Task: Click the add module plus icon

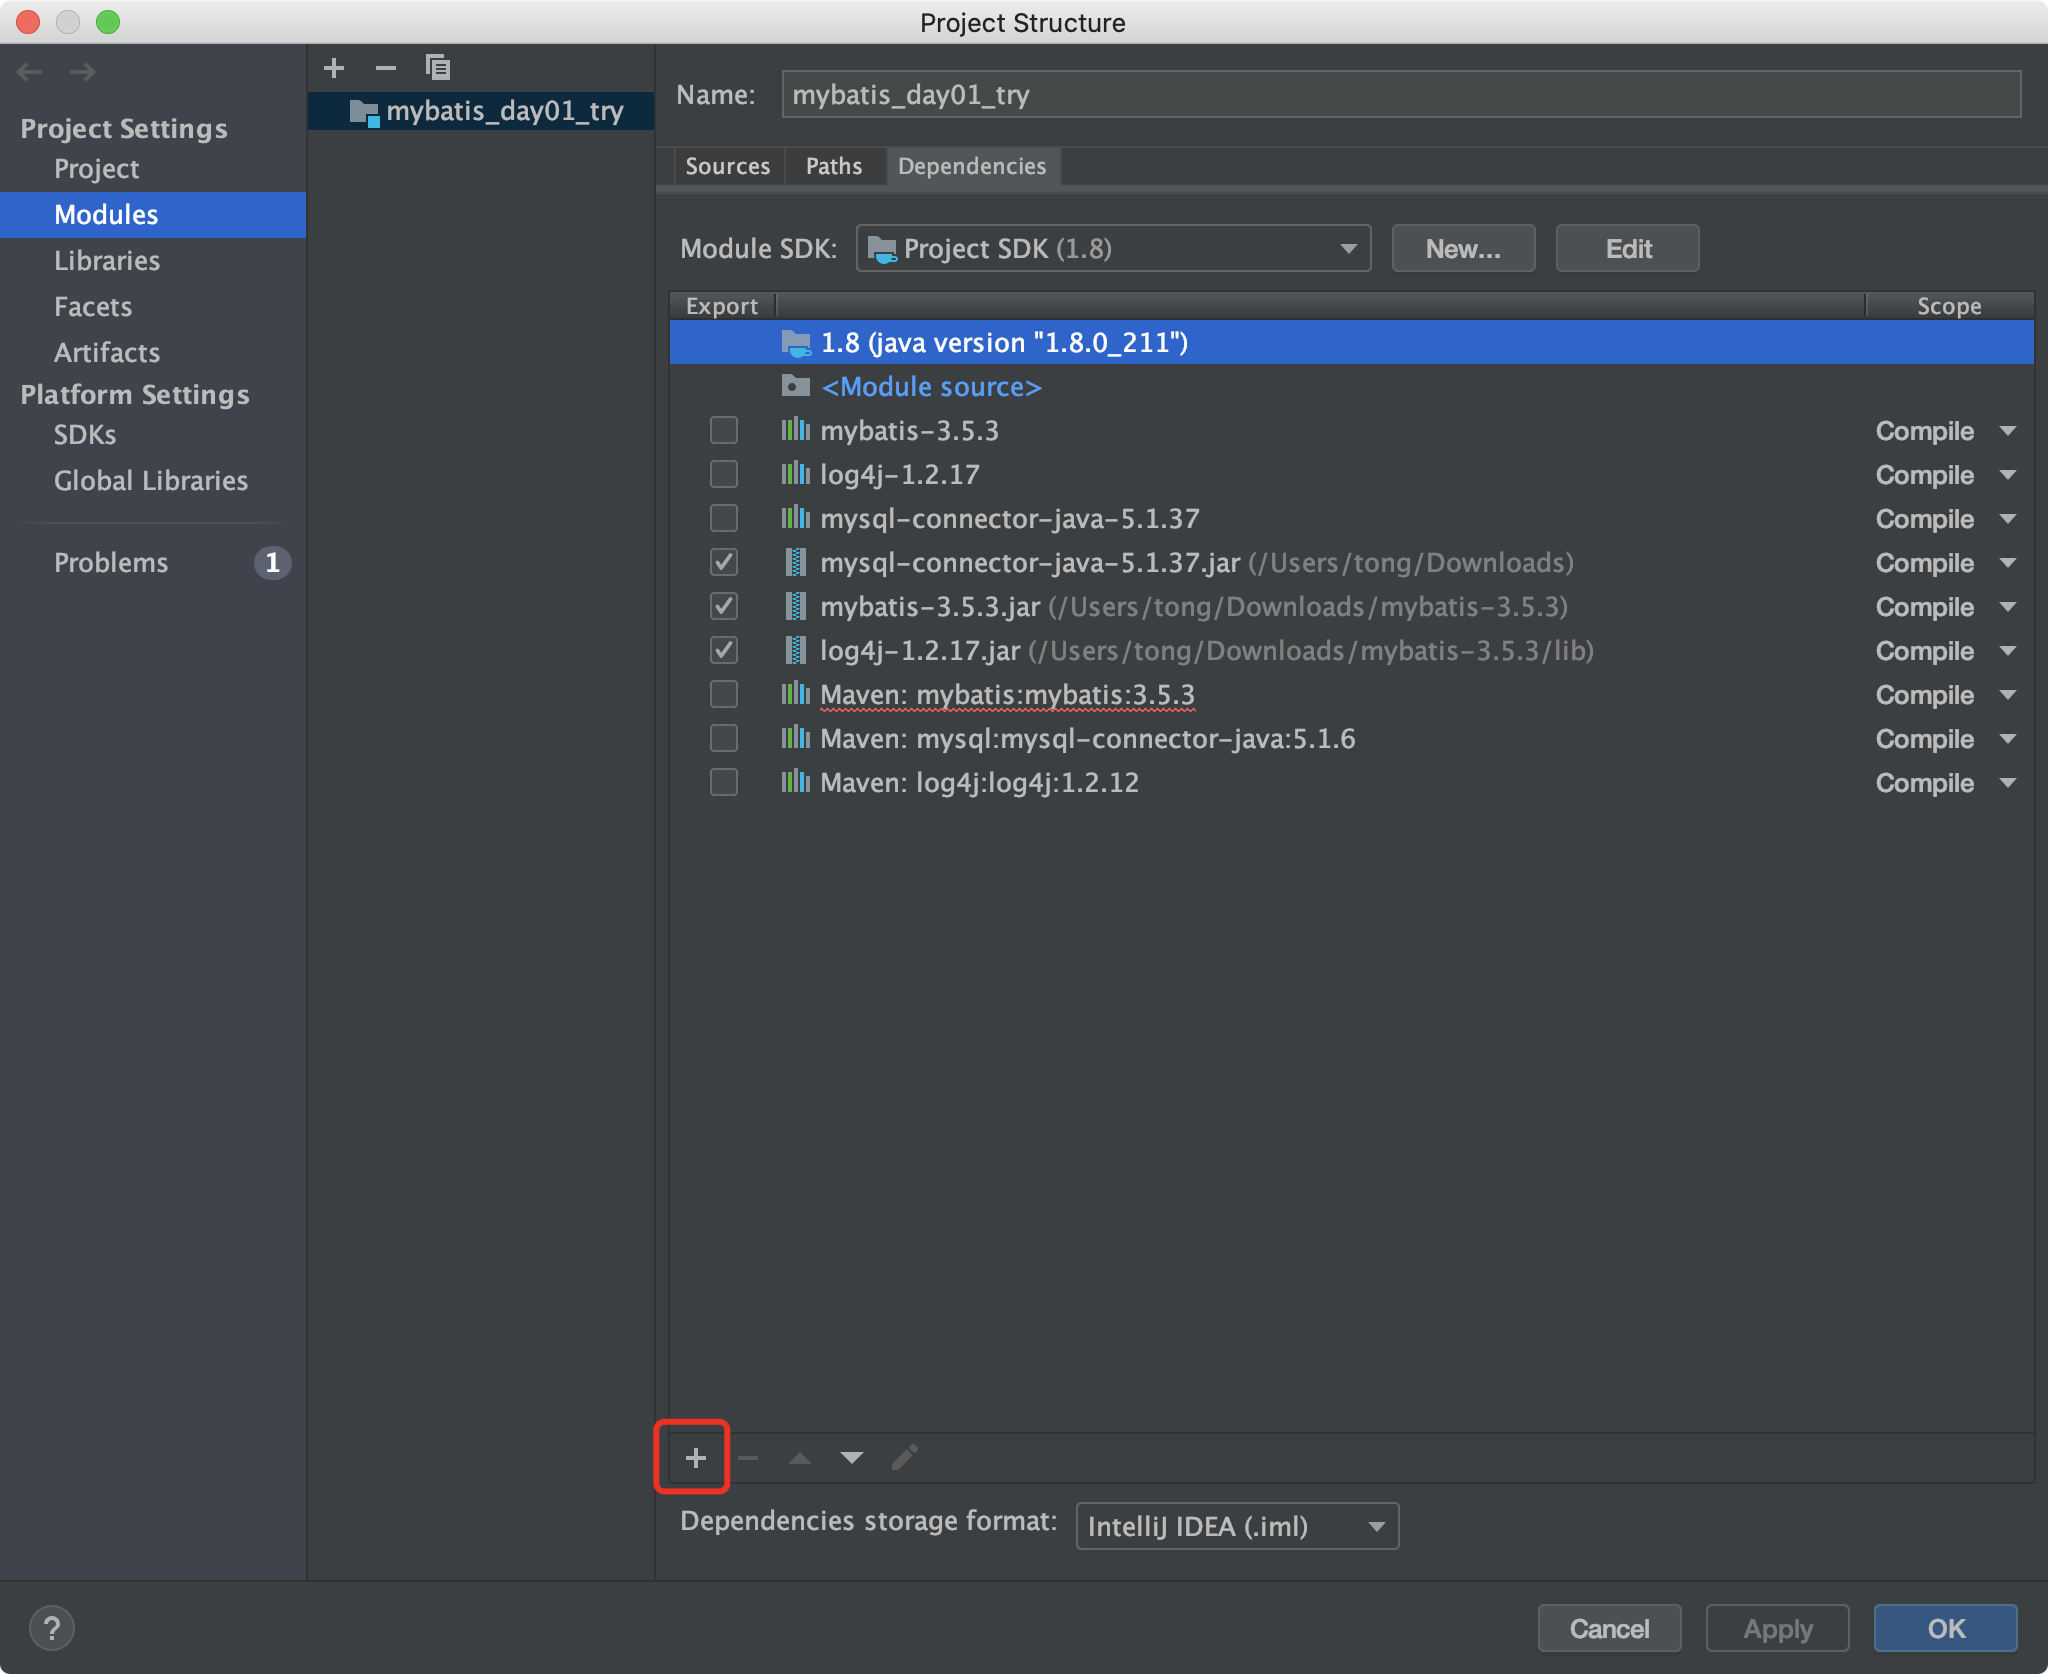Action: click(x=334, y=68)
